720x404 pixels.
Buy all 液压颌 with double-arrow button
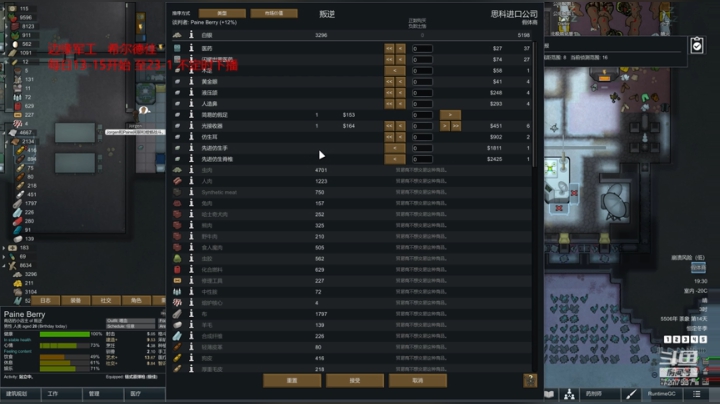click(x=389, y=93)
